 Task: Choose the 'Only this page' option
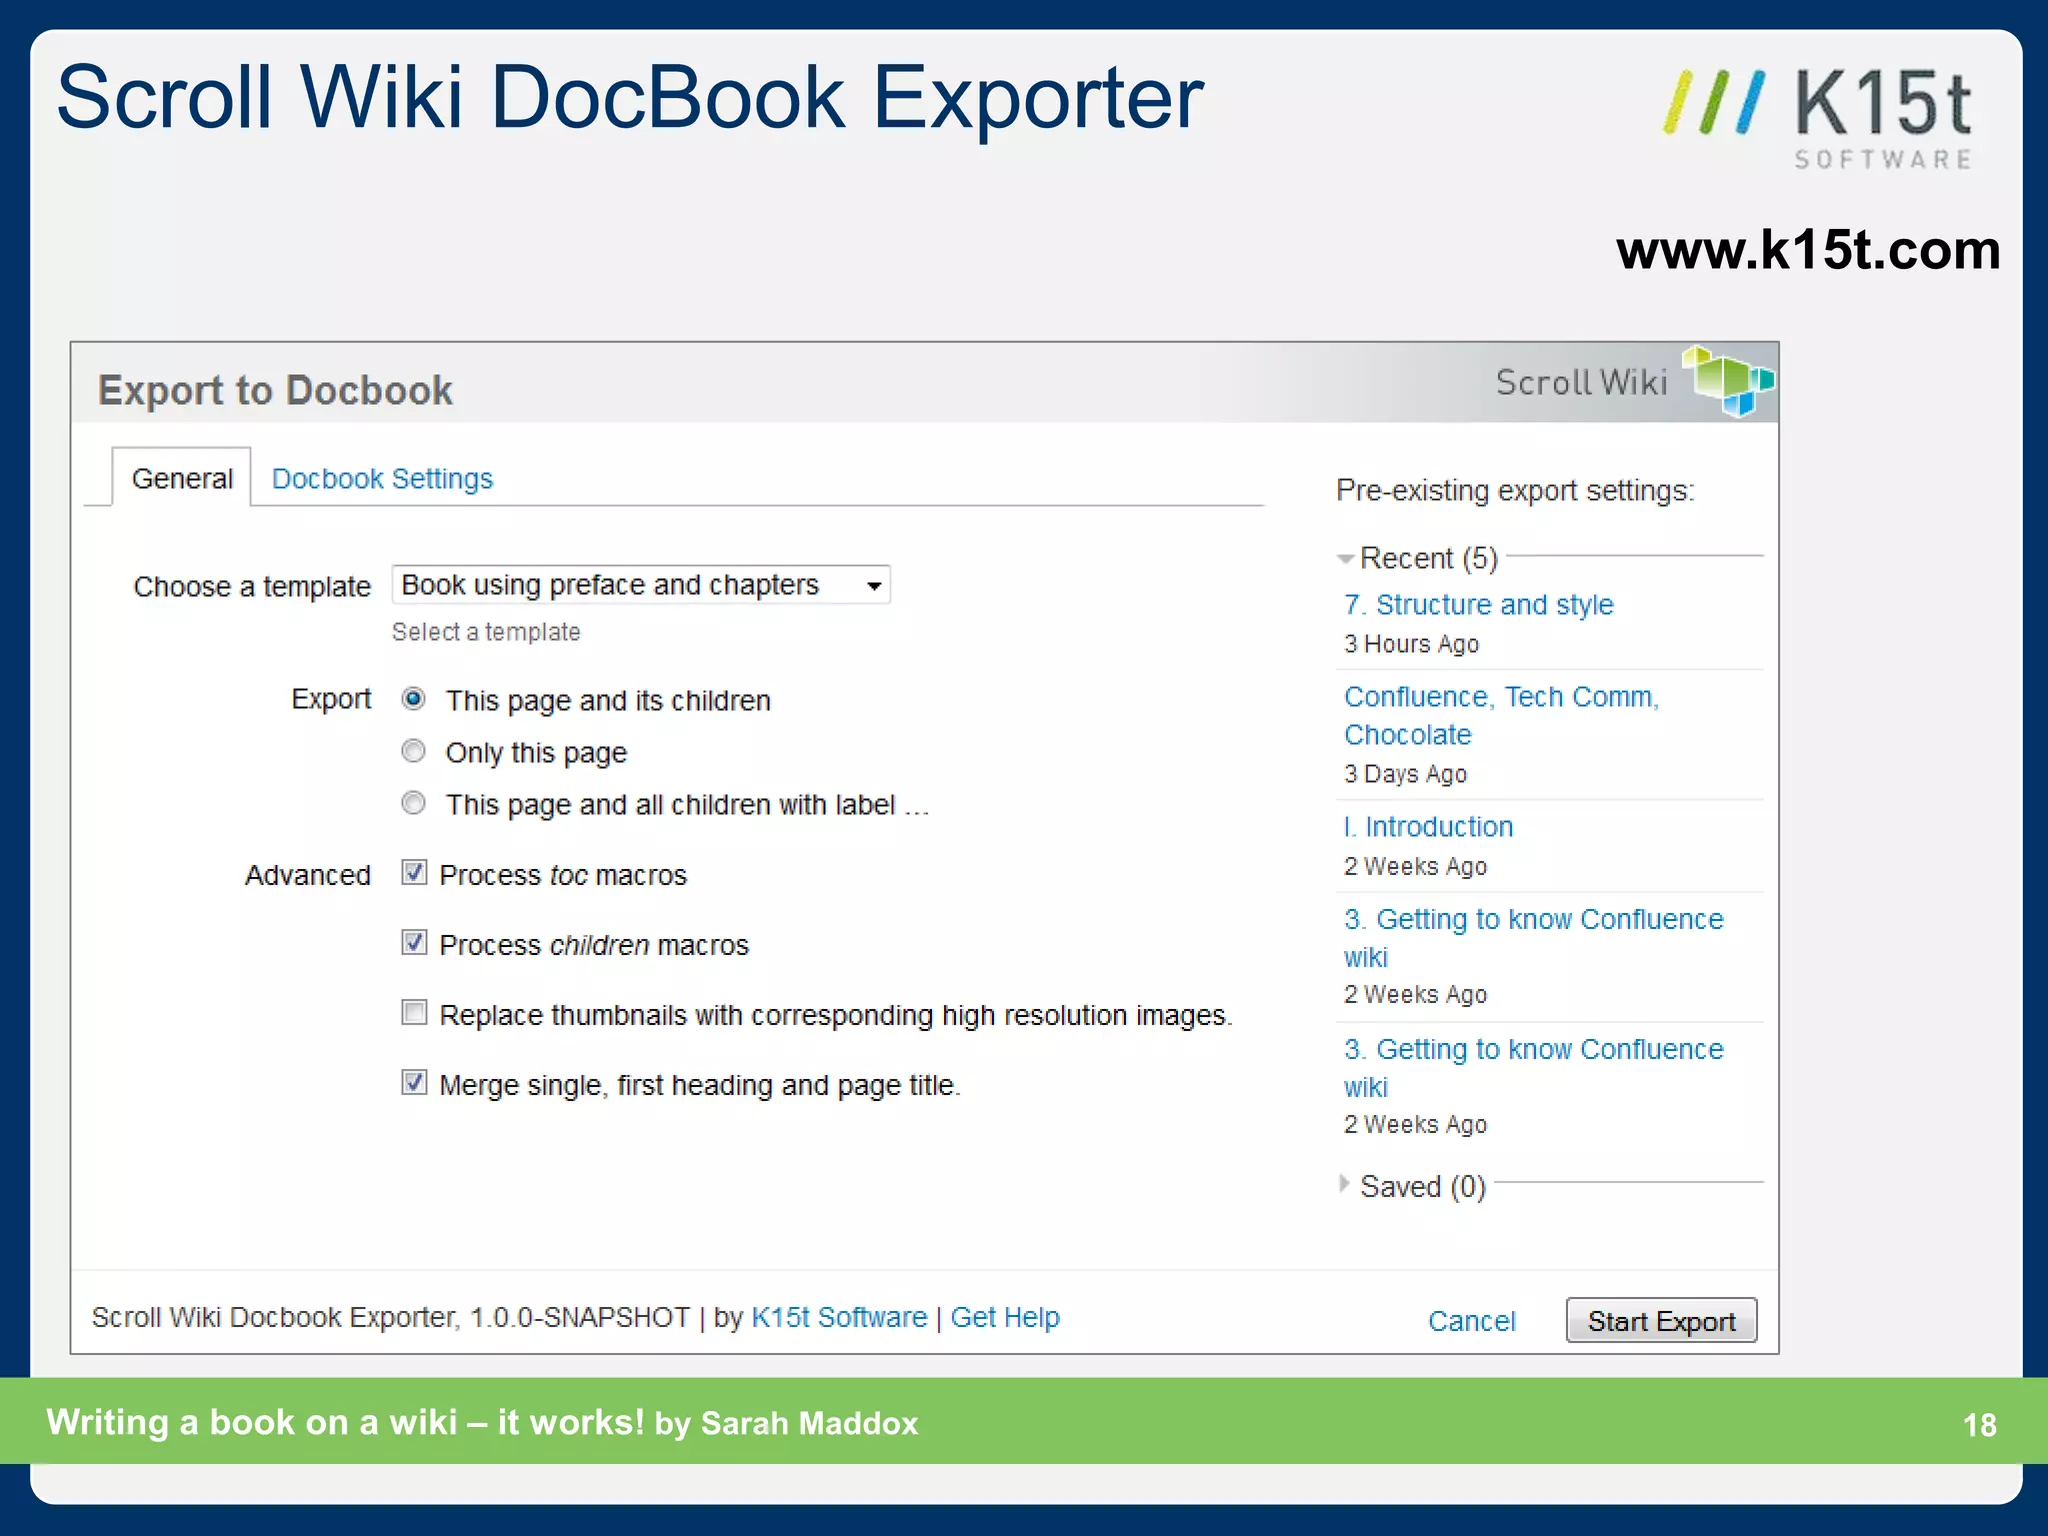413,751
